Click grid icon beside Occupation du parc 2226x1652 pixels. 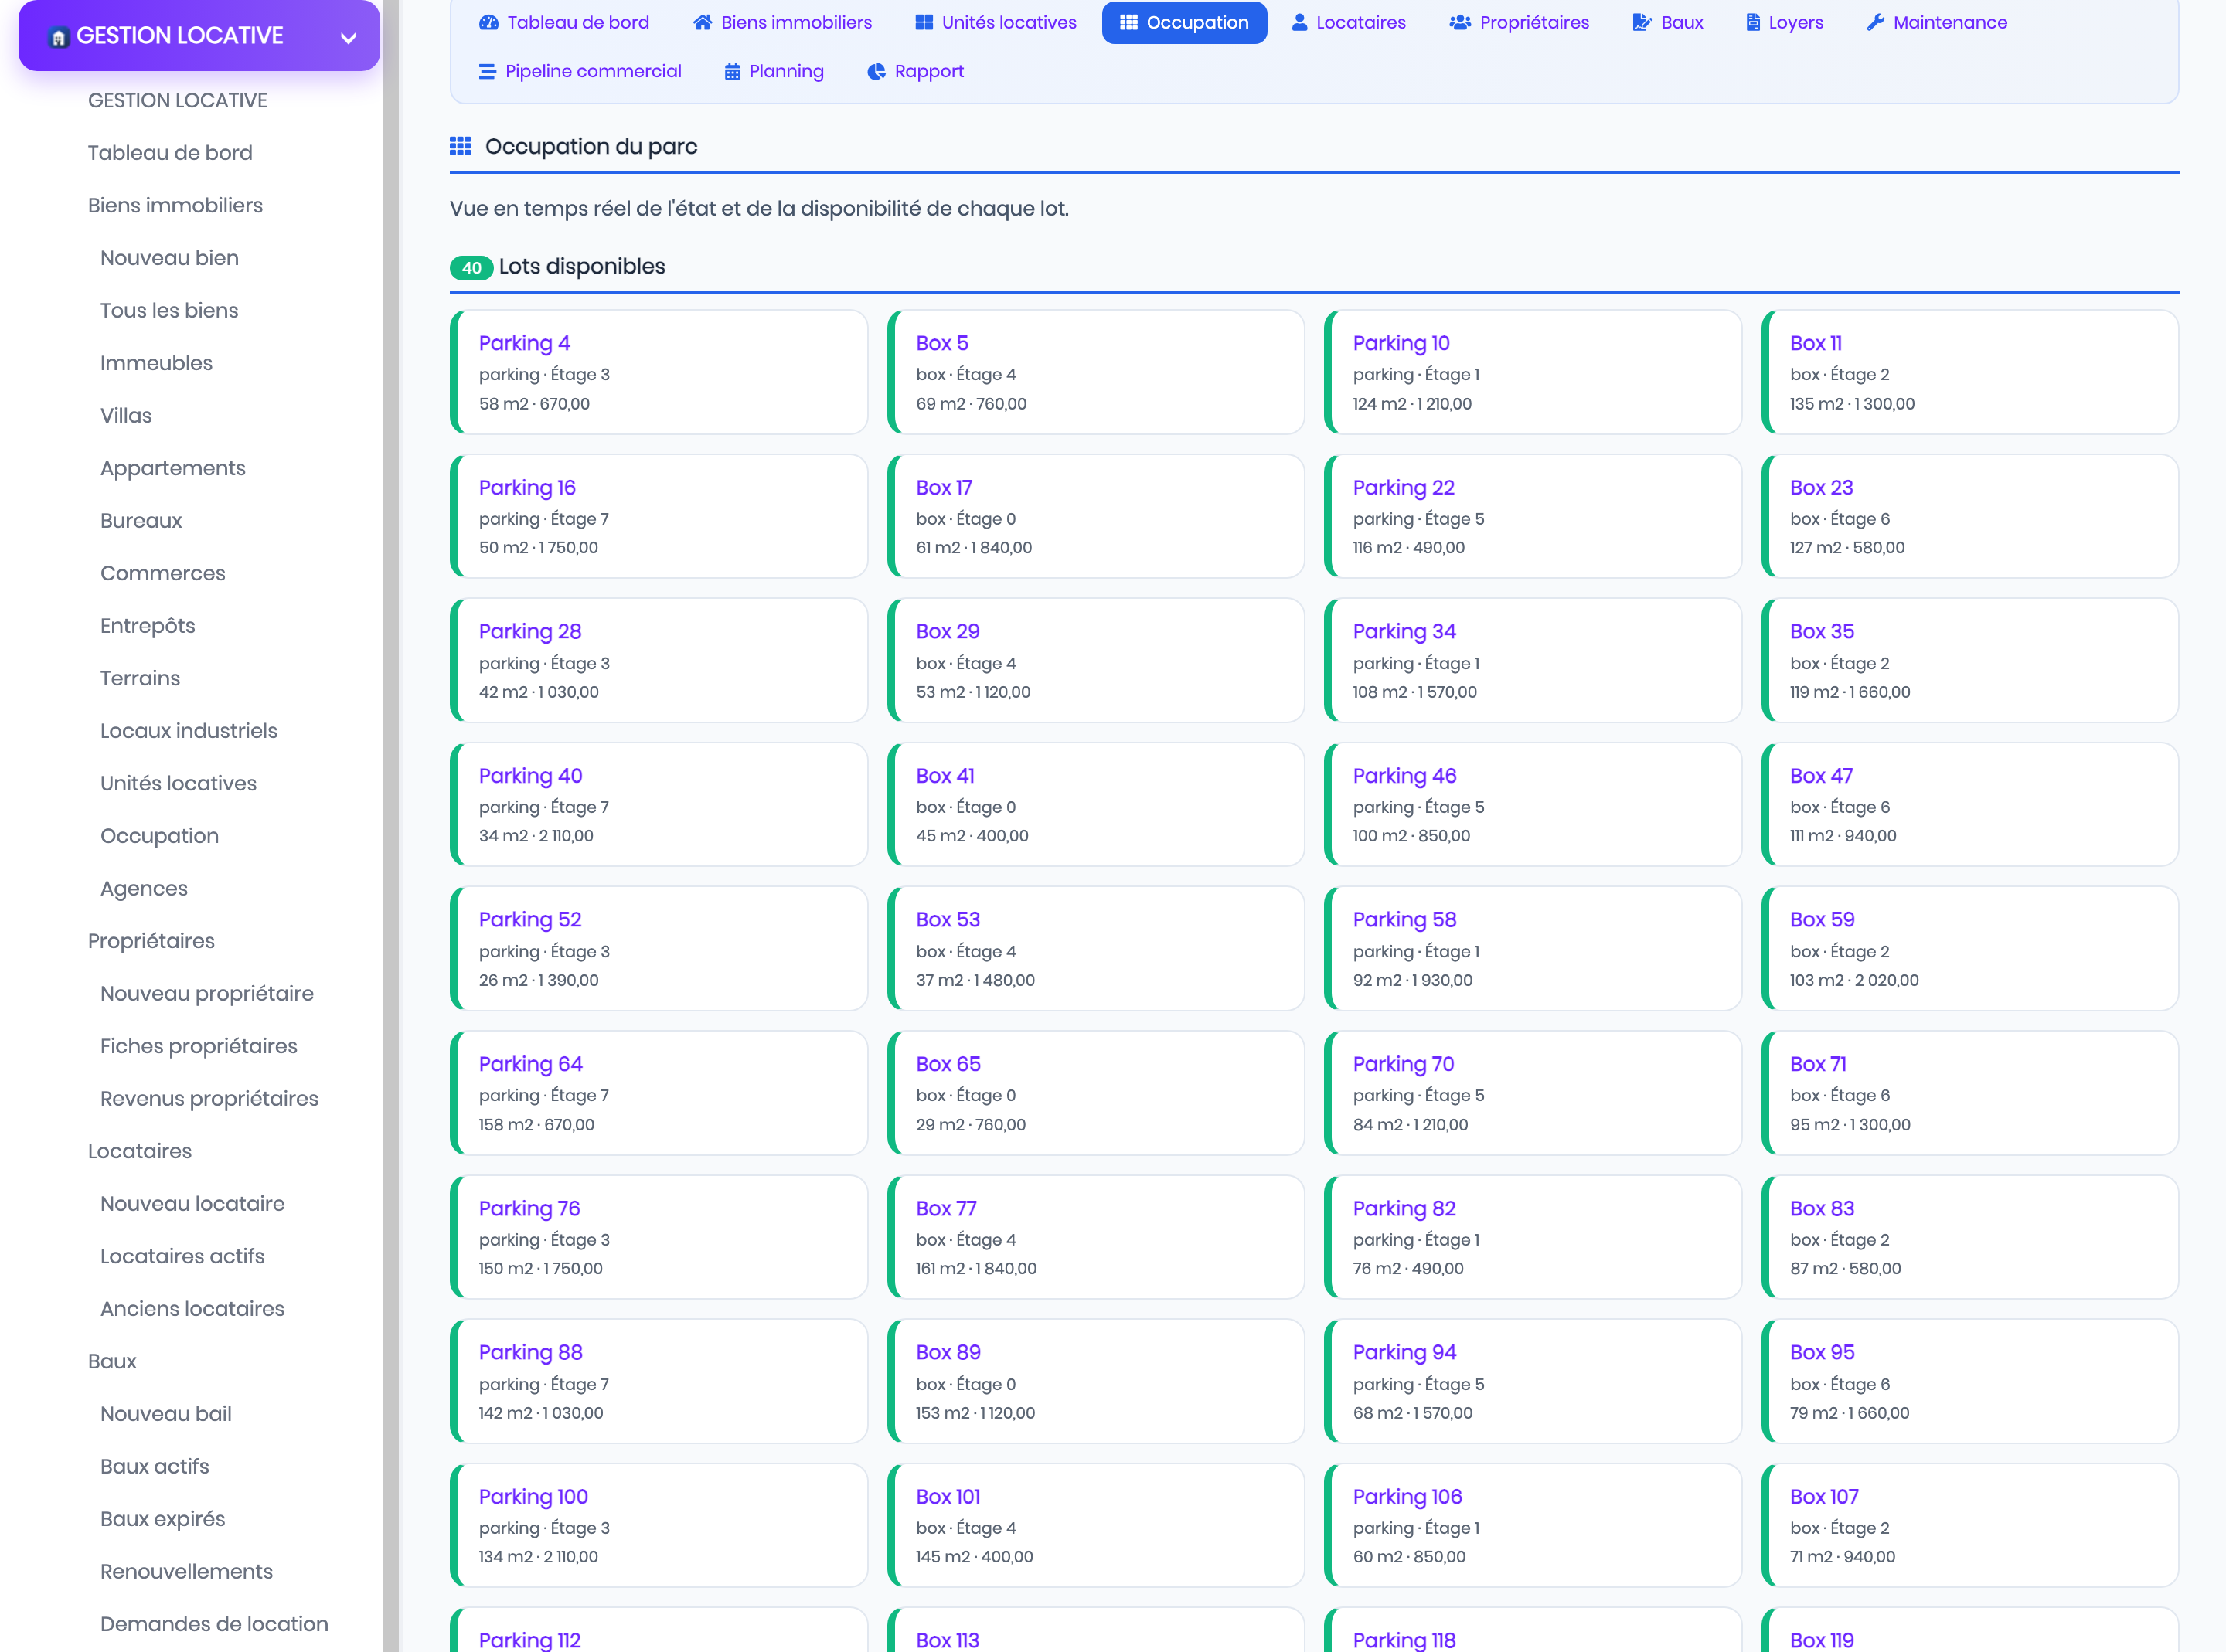[460, 146]
